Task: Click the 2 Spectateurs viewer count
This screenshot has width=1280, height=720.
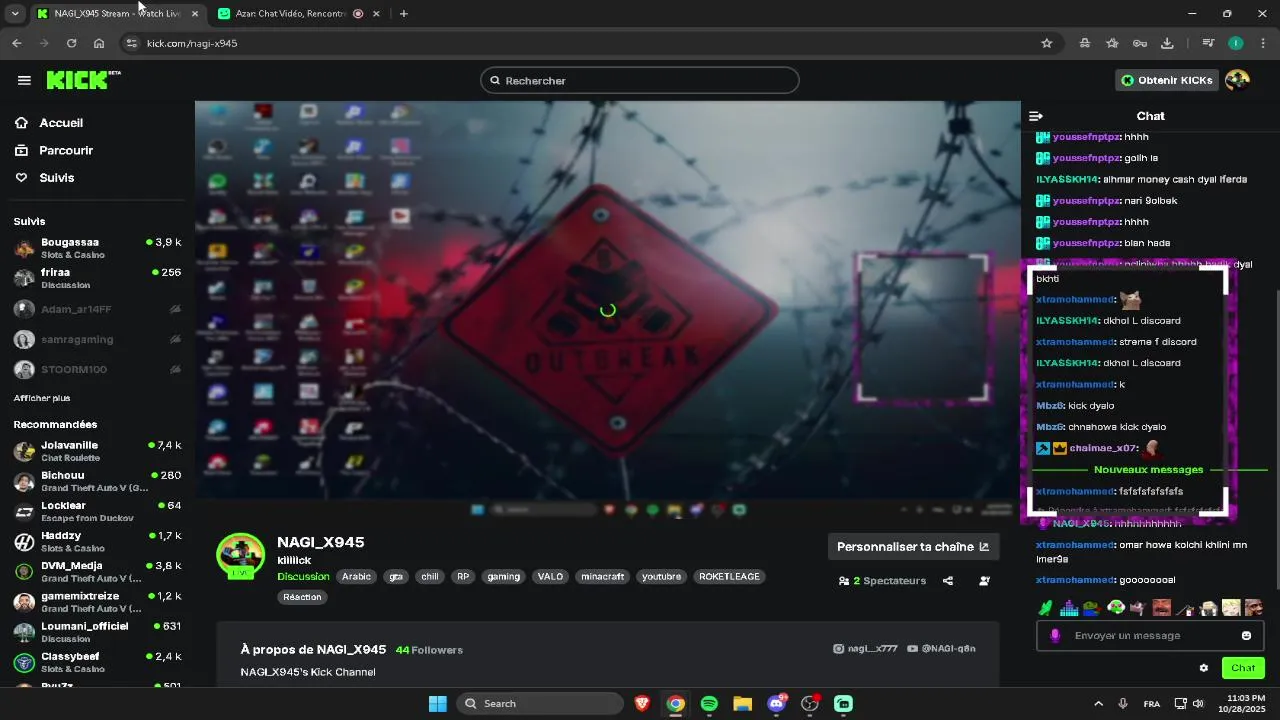Action: pos(883,581)
